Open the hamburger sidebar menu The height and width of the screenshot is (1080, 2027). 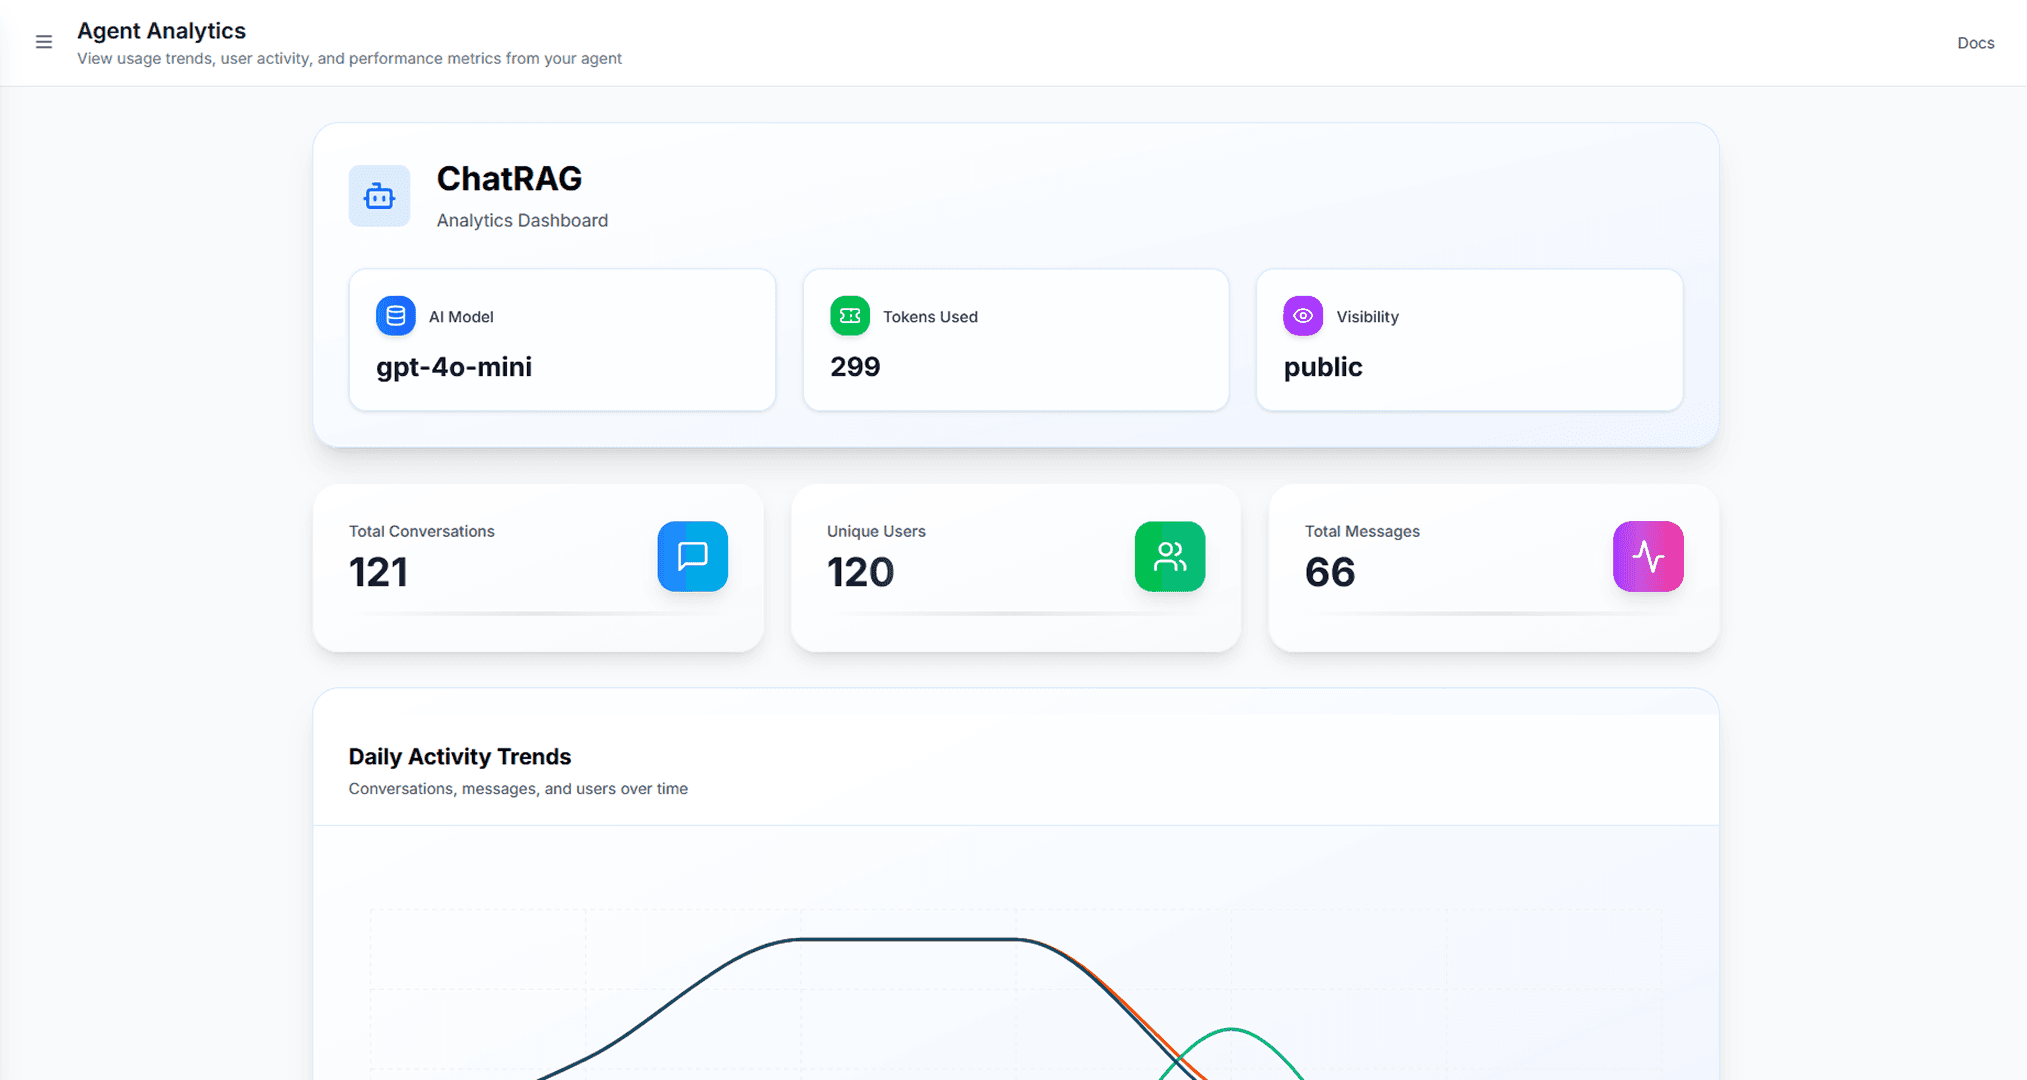coord(43,42)
